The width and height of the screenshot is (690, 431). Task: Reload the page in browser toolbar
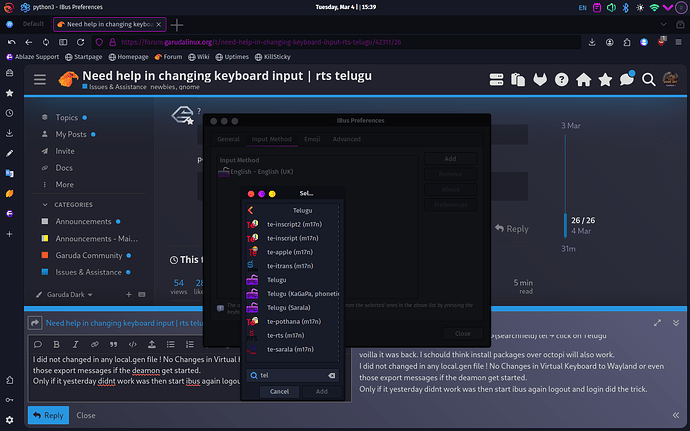coord(81,42)
